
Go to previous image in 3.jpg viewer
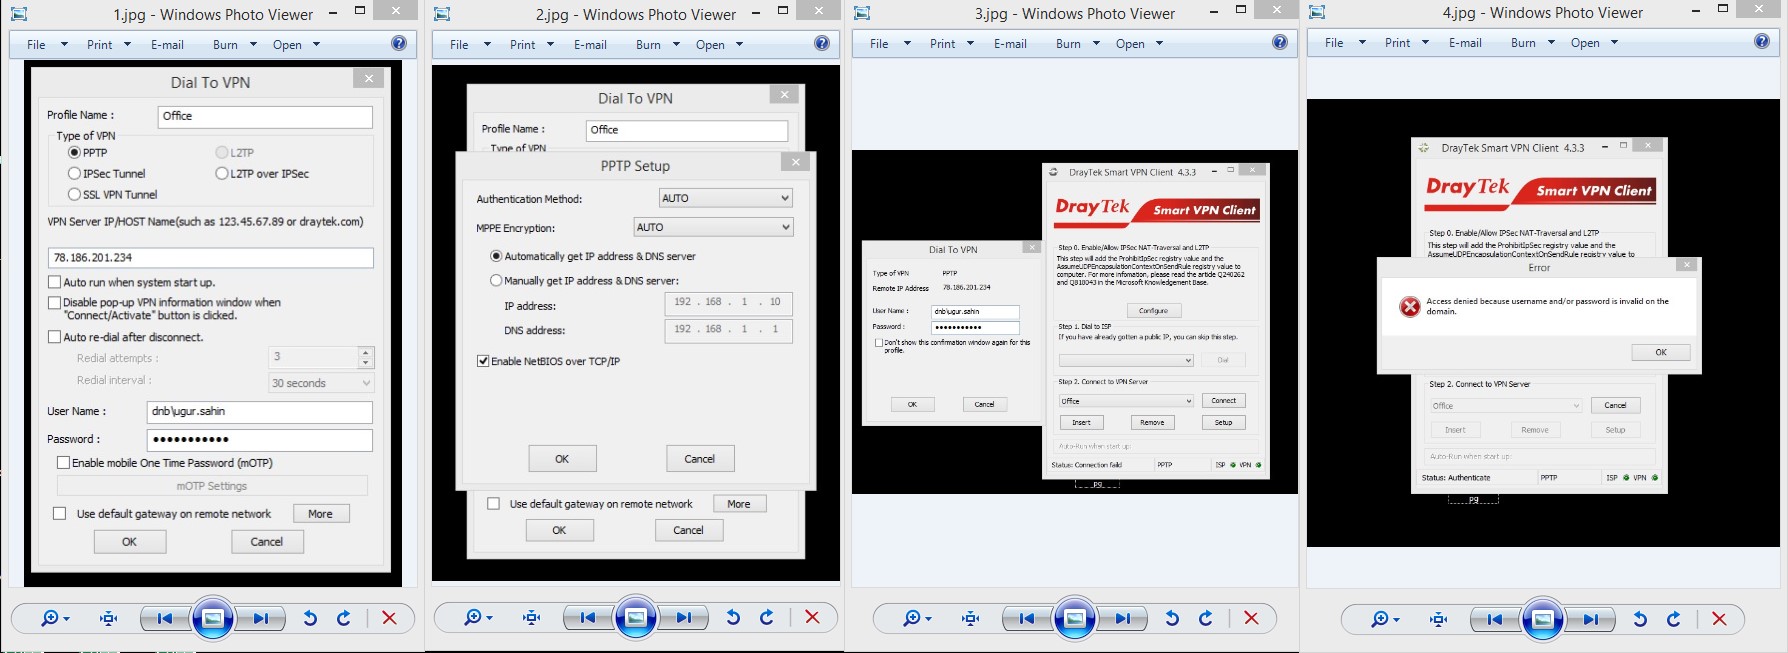(1027, 619)
